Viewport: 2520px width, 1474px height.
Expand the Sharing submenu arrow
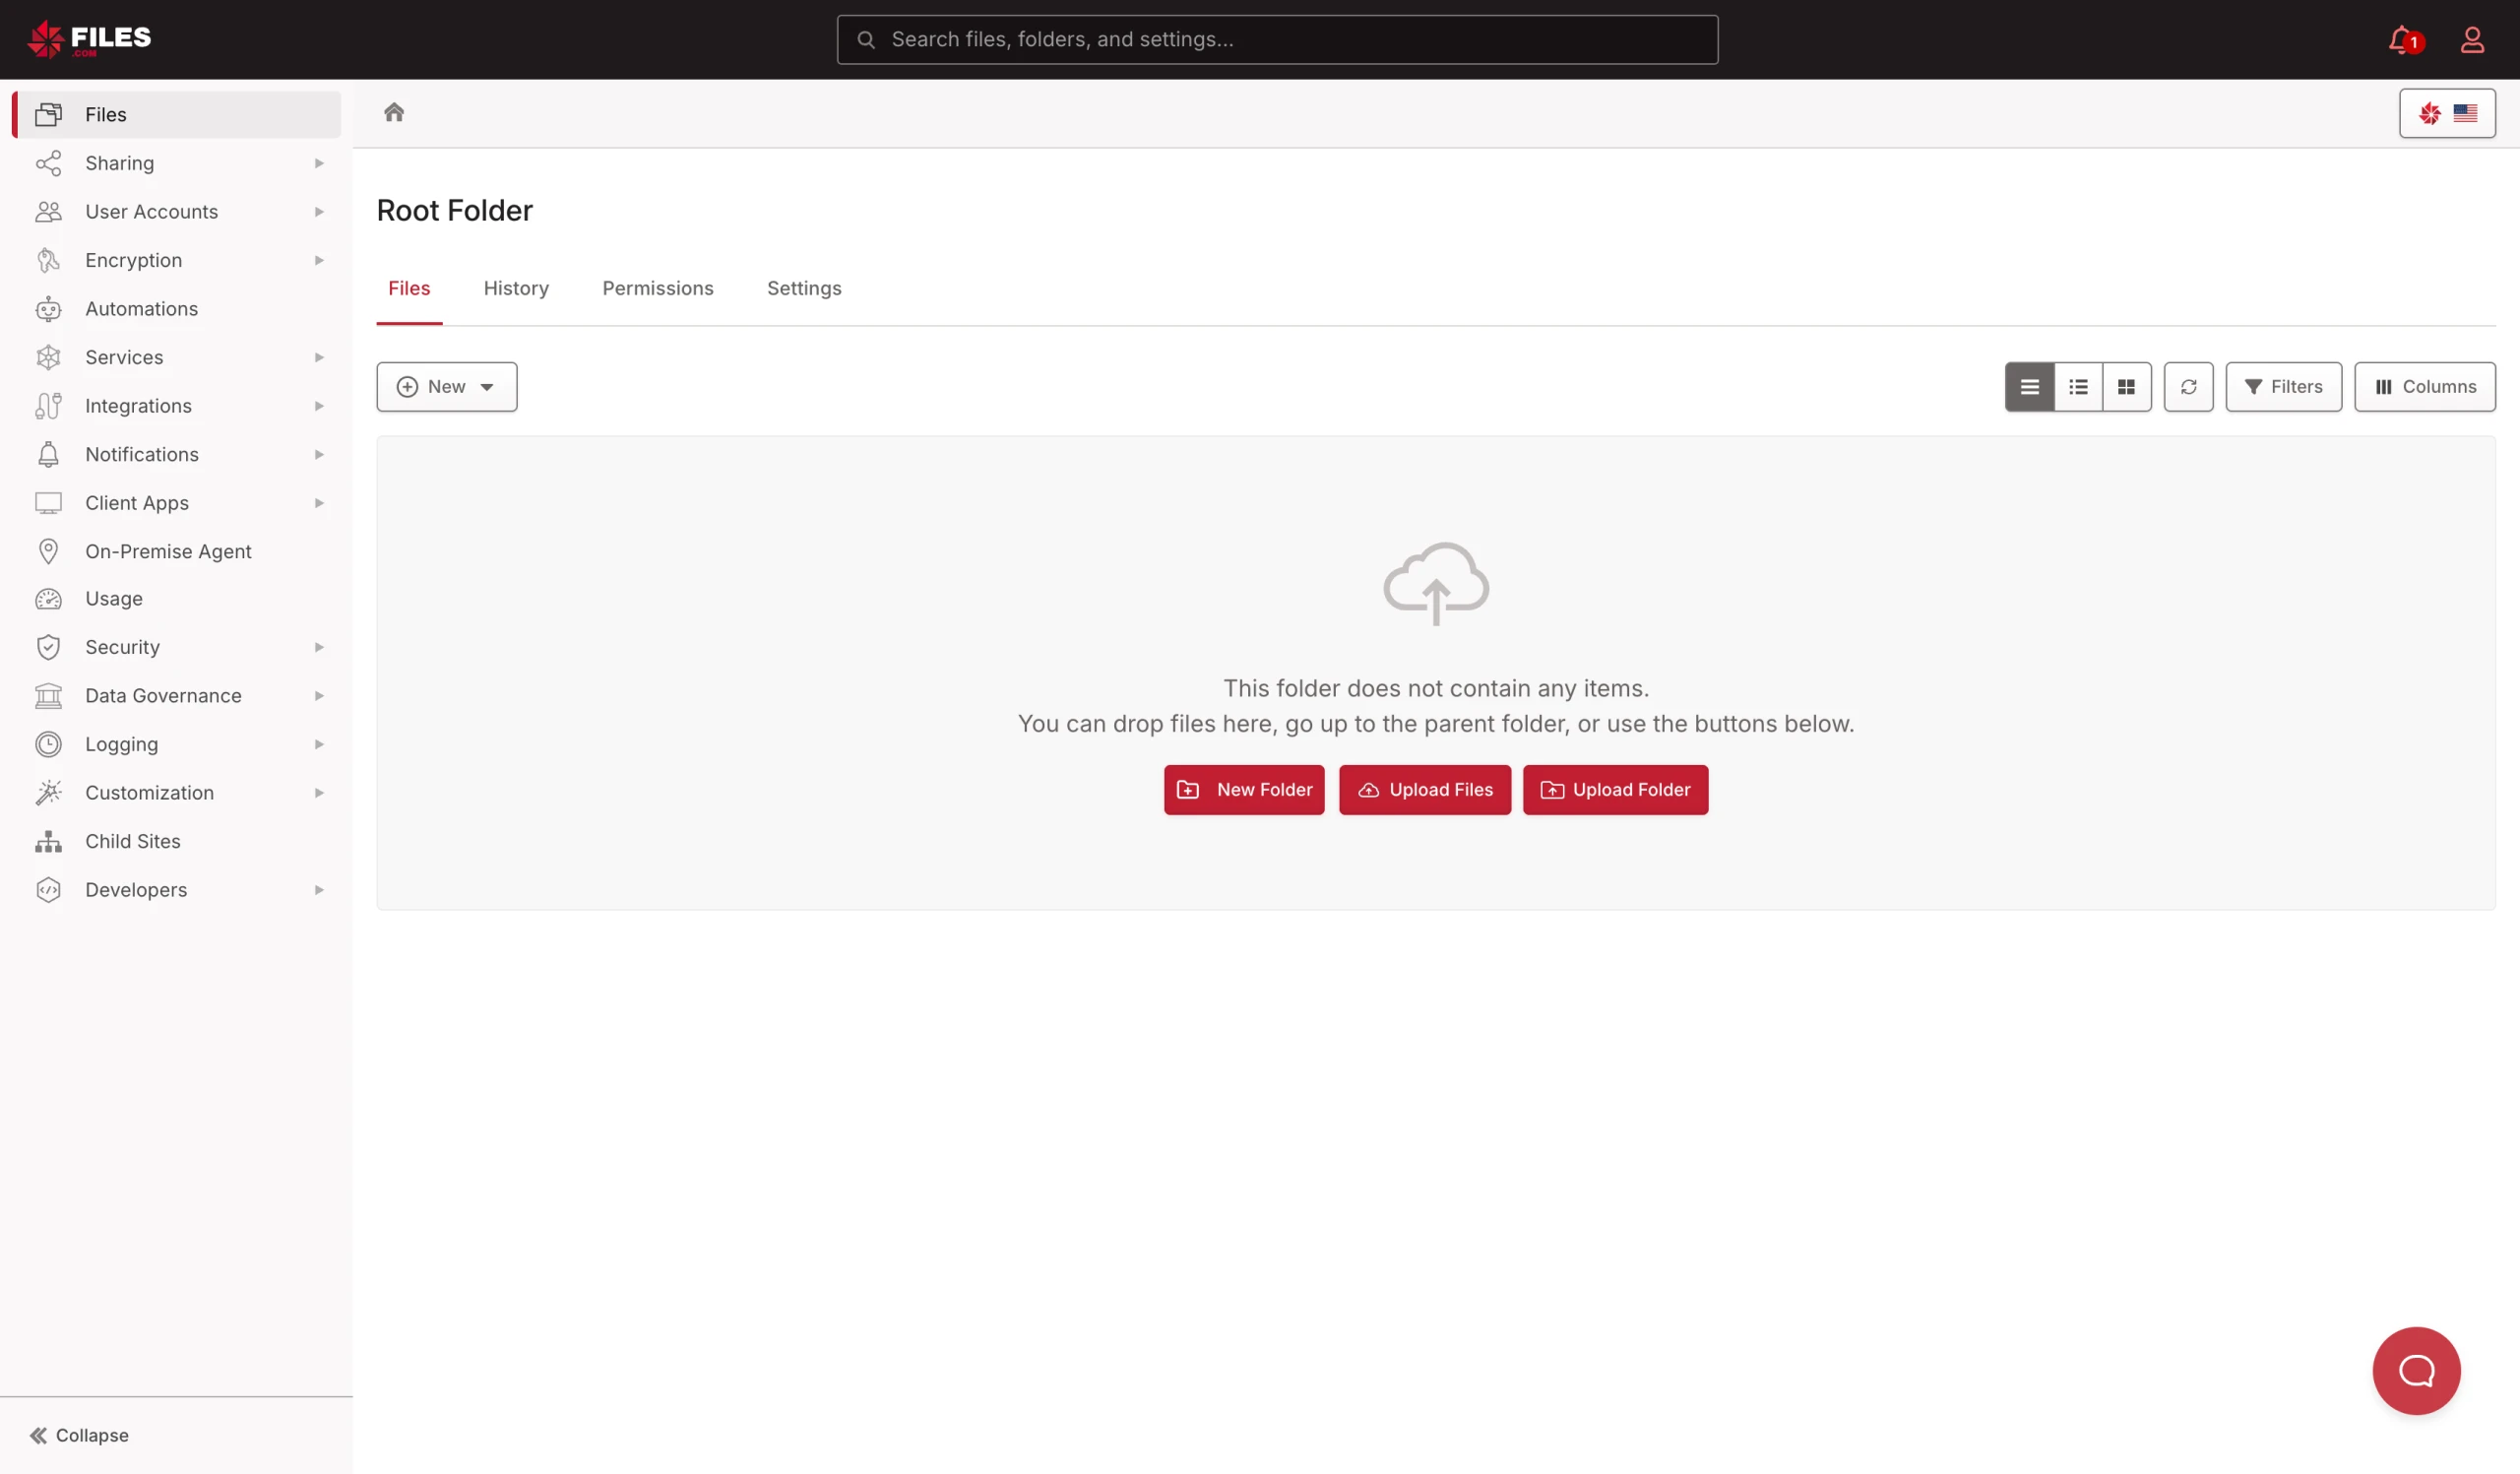pos(319,163)
